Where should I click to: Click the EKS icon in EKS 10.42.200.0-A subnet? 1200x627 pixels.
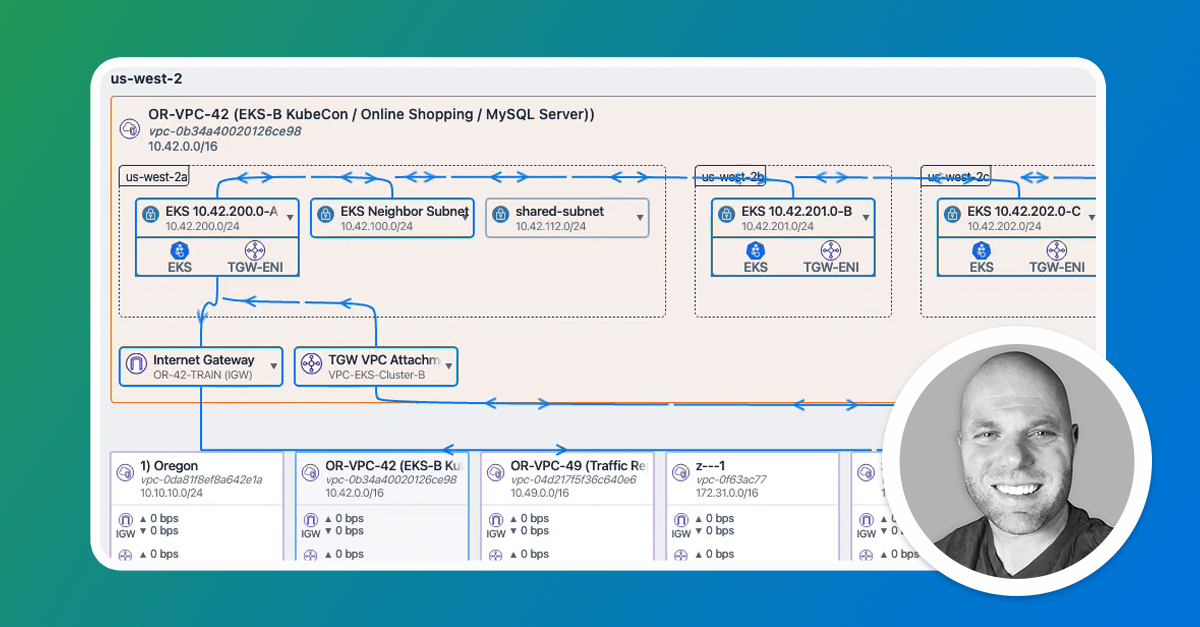[x=180, y=249]
